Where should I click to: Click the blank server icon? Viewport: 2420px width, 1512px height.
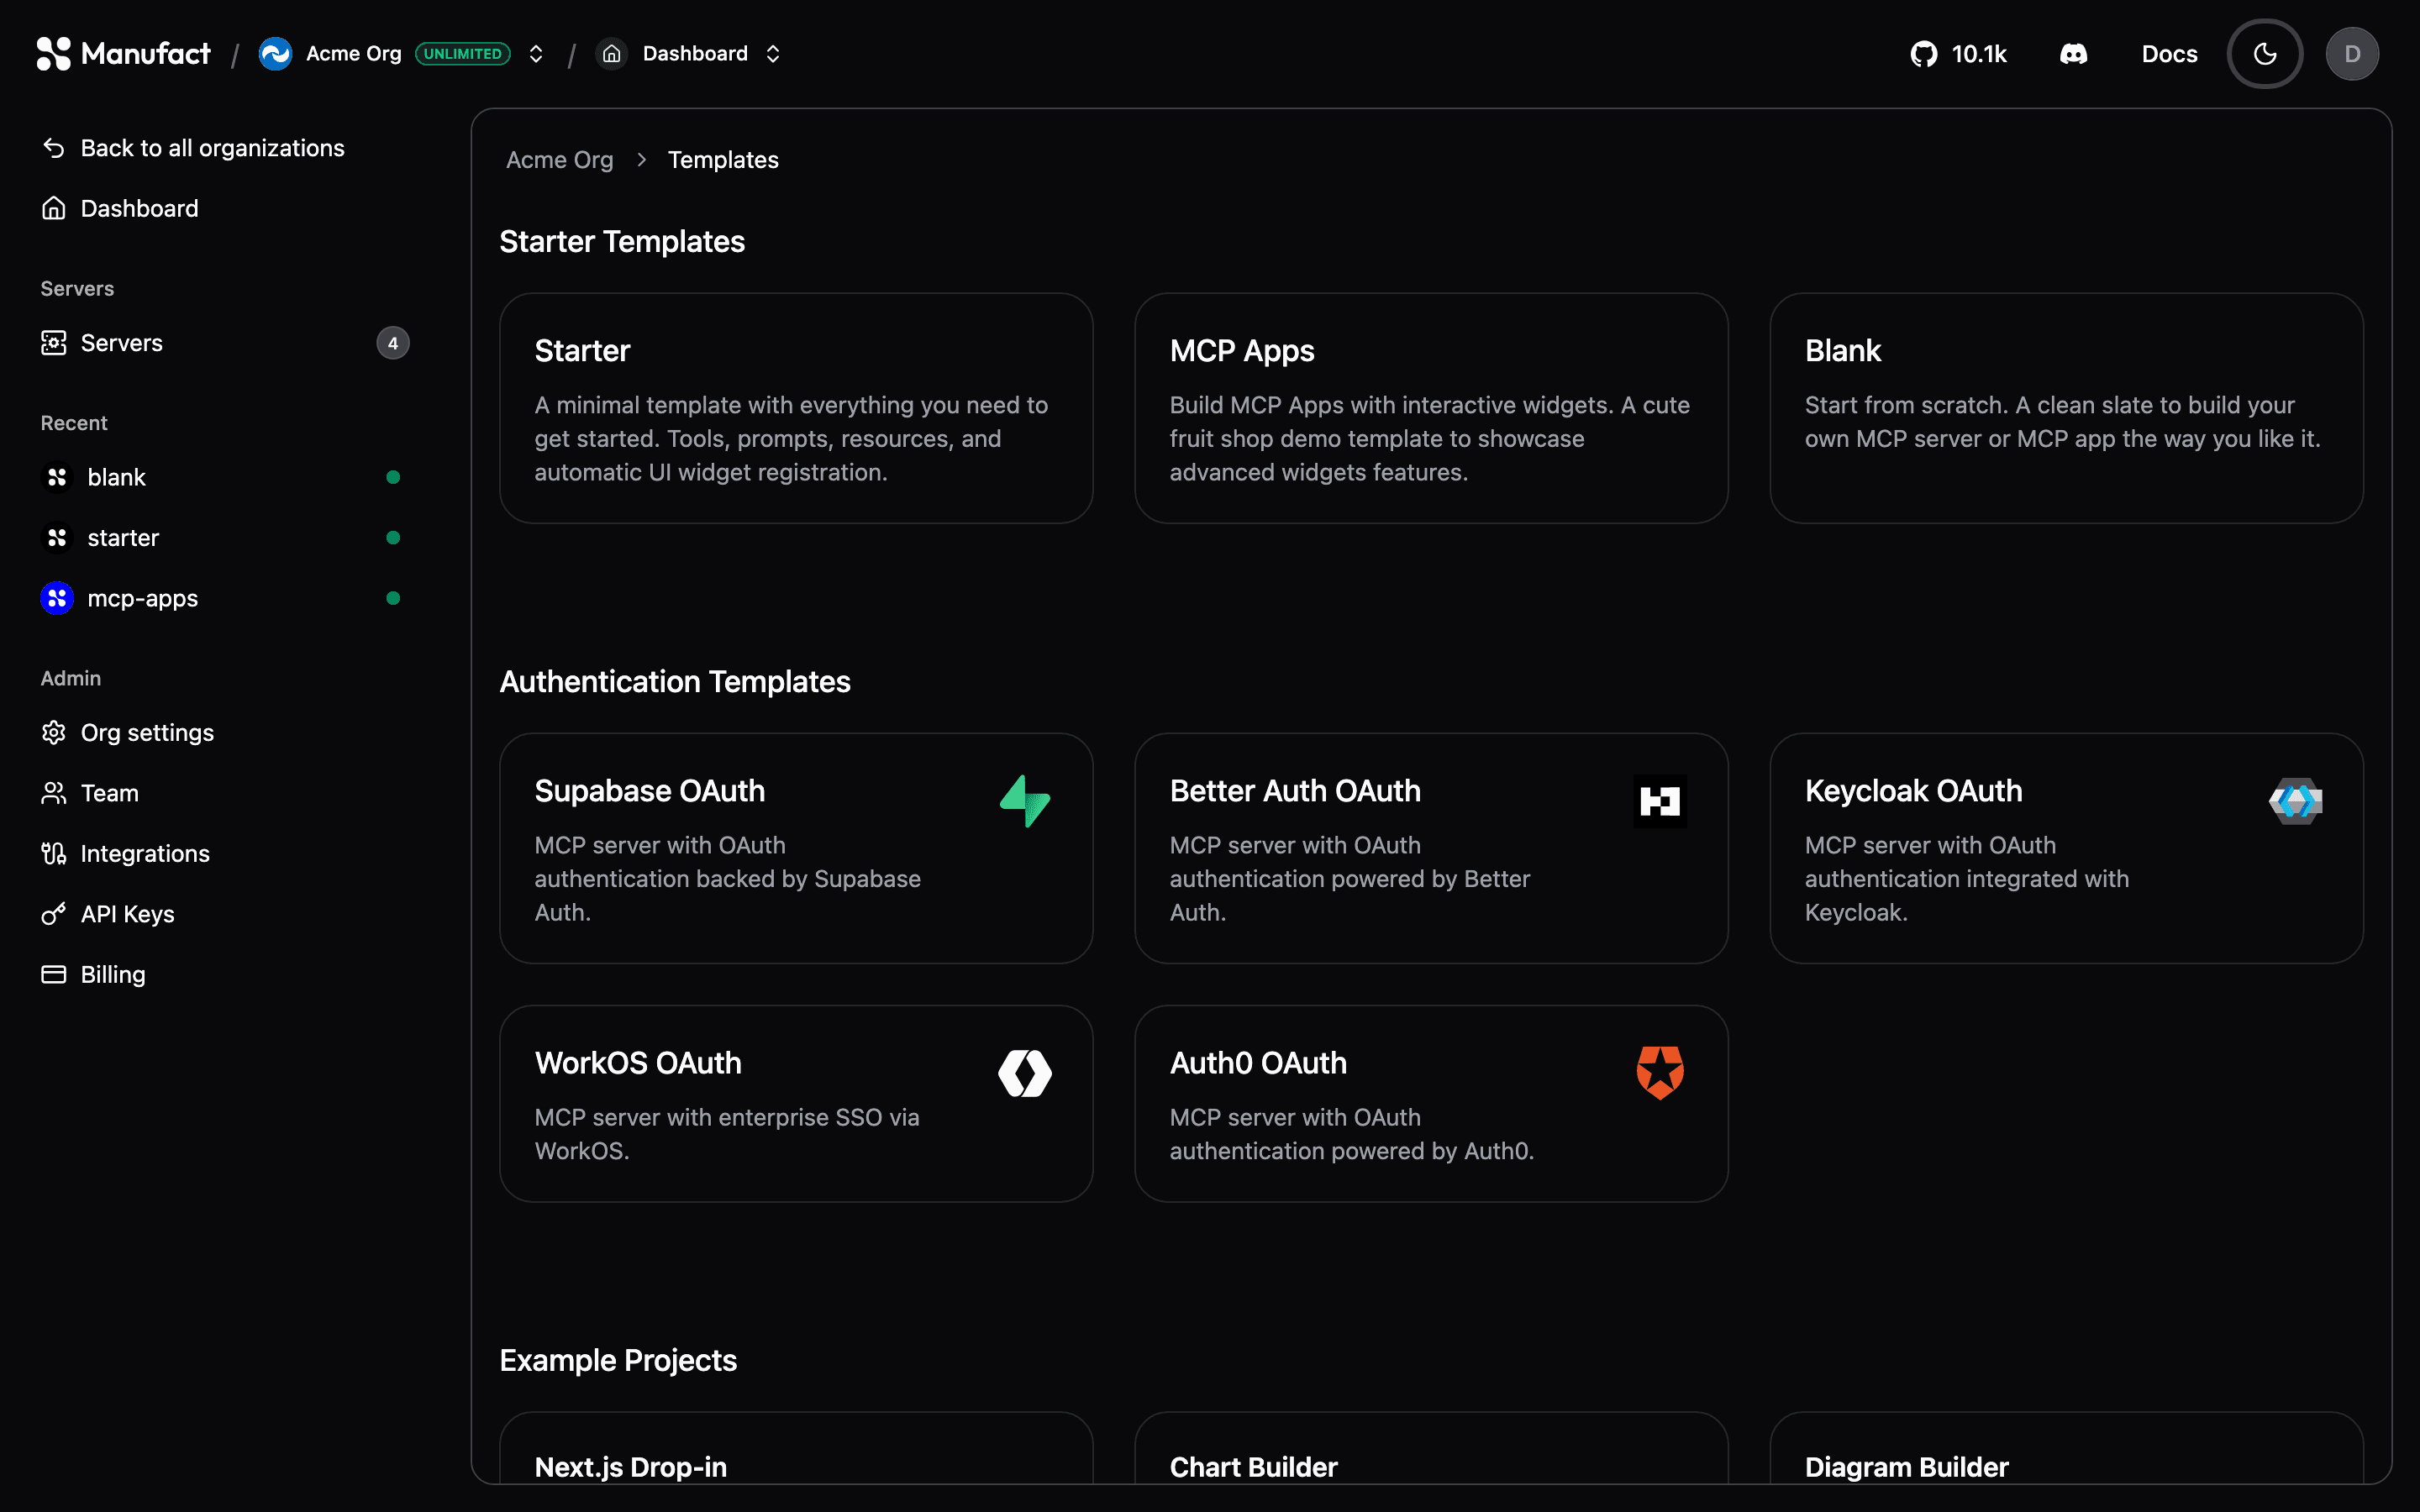pos(57,477)
